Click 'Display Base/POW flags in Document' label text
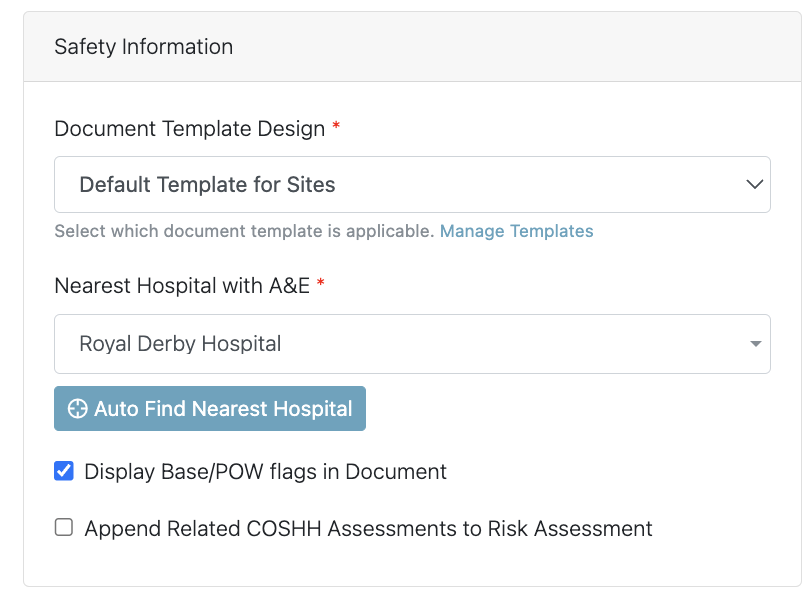Screen dimensions: 812x602 coord(265,472)
